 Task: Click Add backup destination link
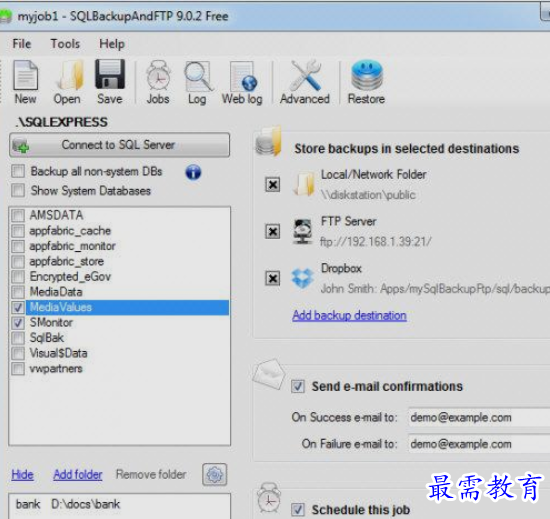(349, 316)
